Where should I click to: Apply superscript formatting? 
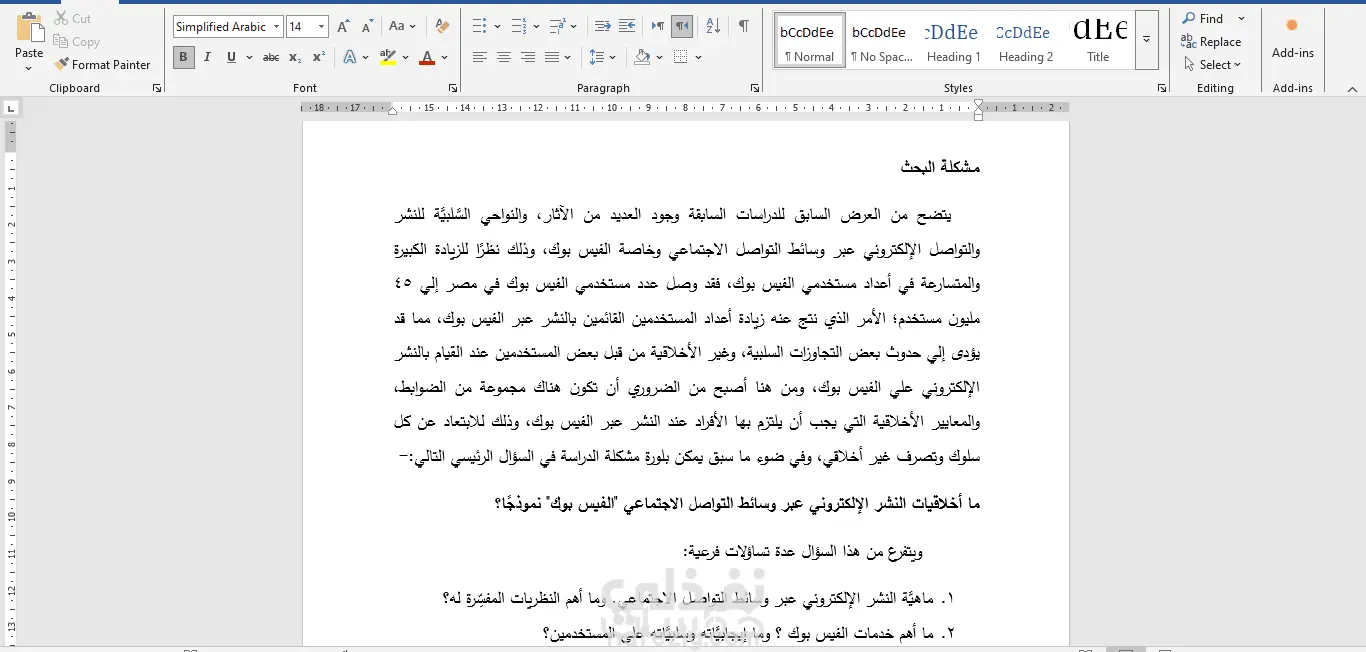point(319,57)
